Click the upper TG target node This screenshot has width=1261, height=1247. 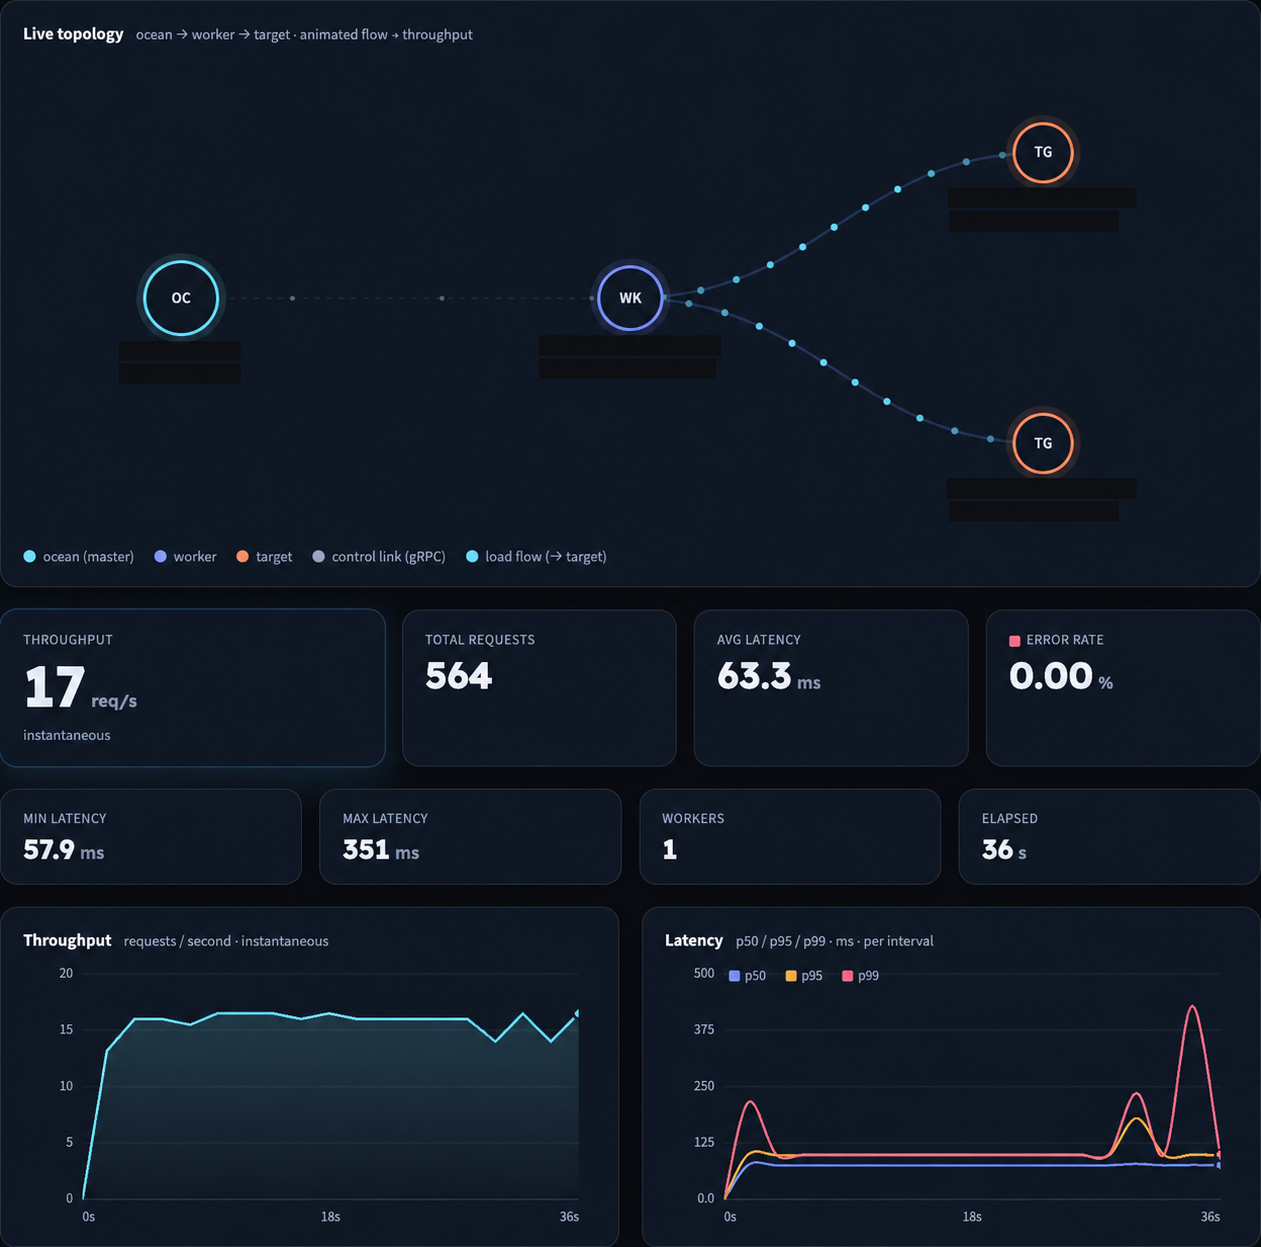tap(1043, 152)
